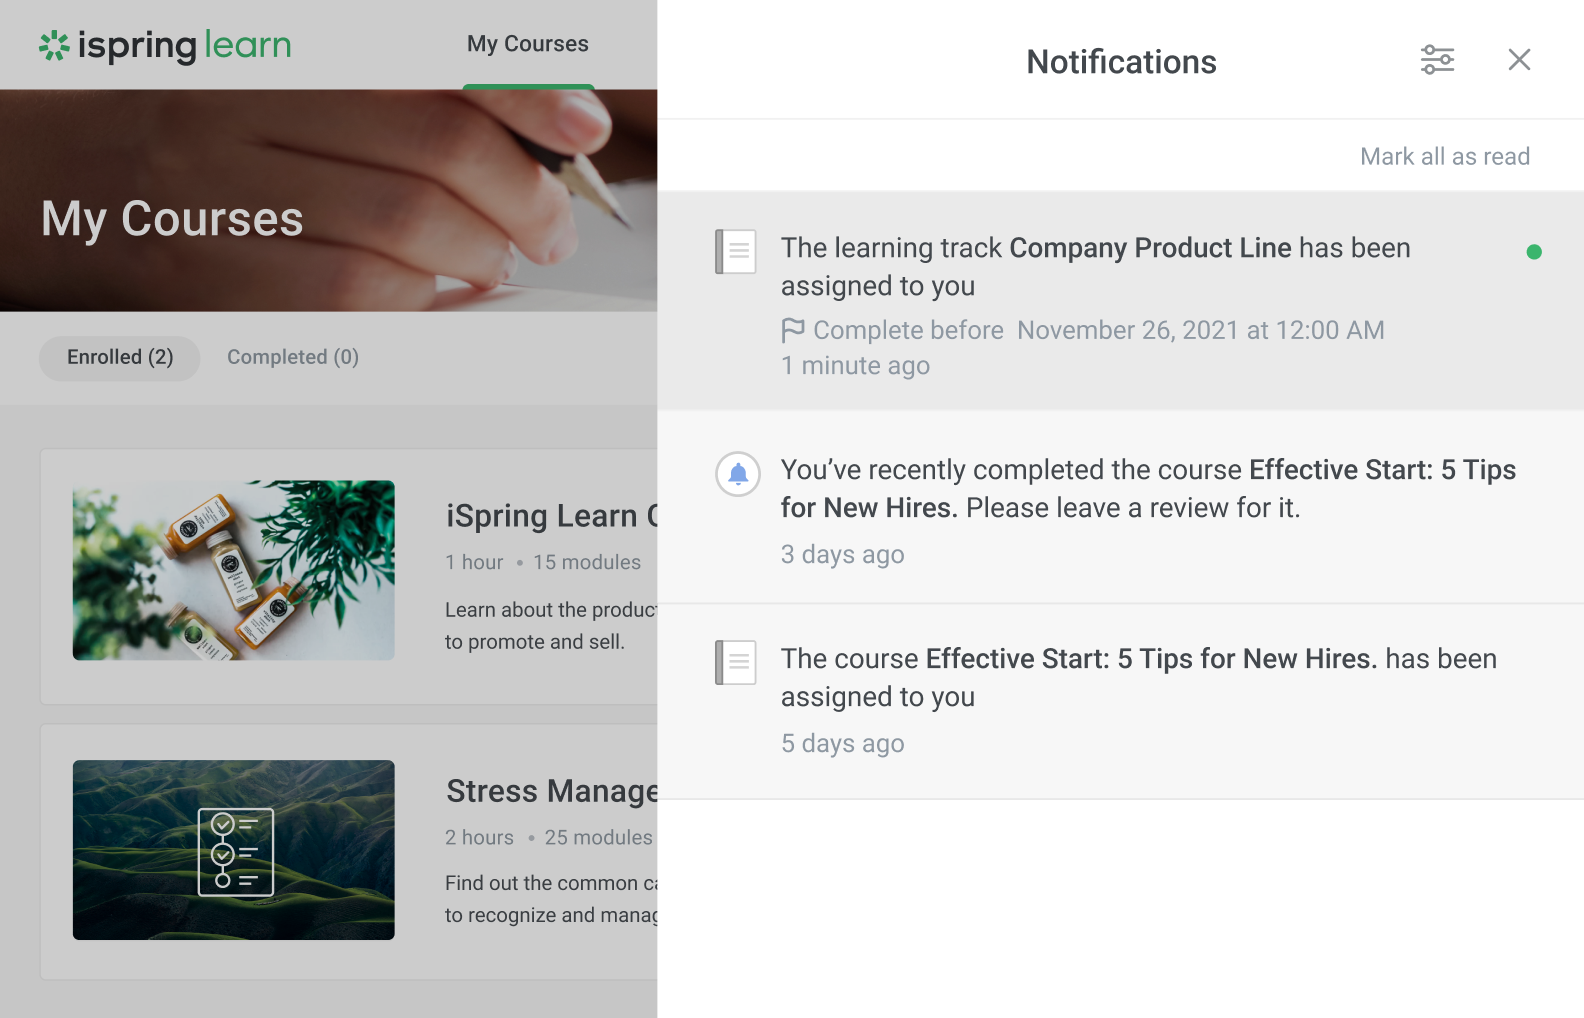Open the Company Product Line notification
The image size is (1584, 1018).
[1095, 267]
